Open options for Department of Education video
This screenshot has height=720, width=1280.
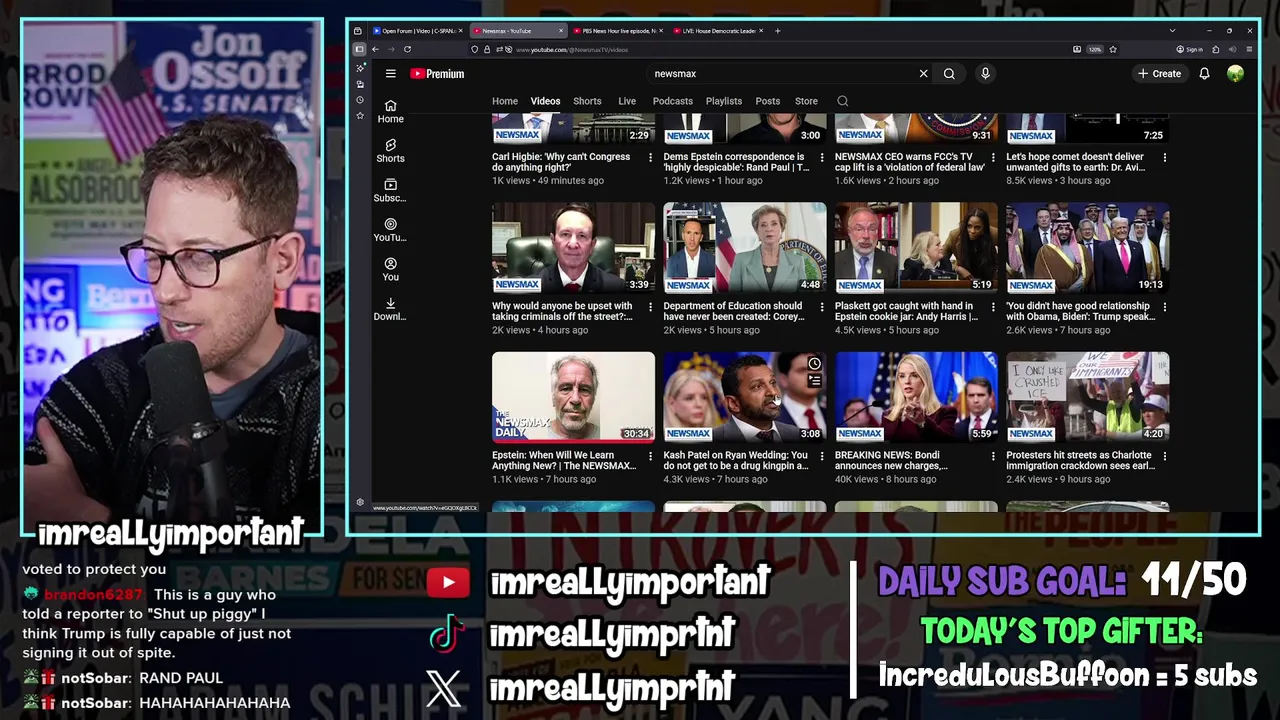[822, 307]
